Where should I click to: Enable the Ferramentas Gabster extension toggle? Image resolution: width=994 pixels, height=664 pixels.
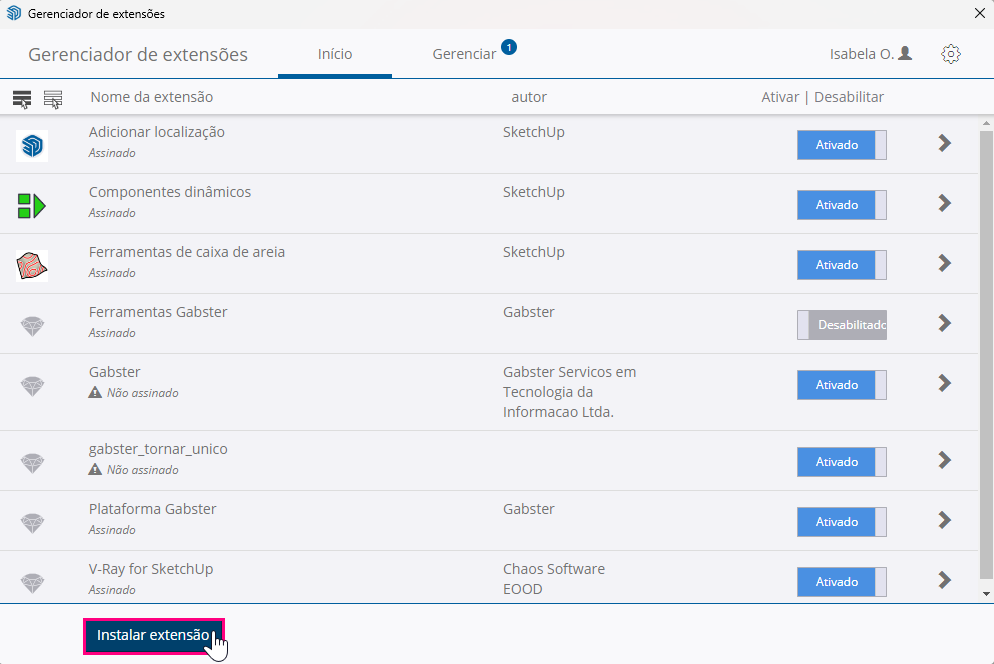[841, 325]
